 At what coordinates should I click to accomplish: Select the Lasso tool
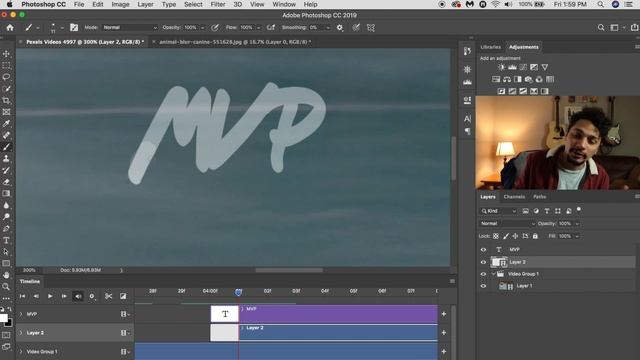[x=6, y=77]
